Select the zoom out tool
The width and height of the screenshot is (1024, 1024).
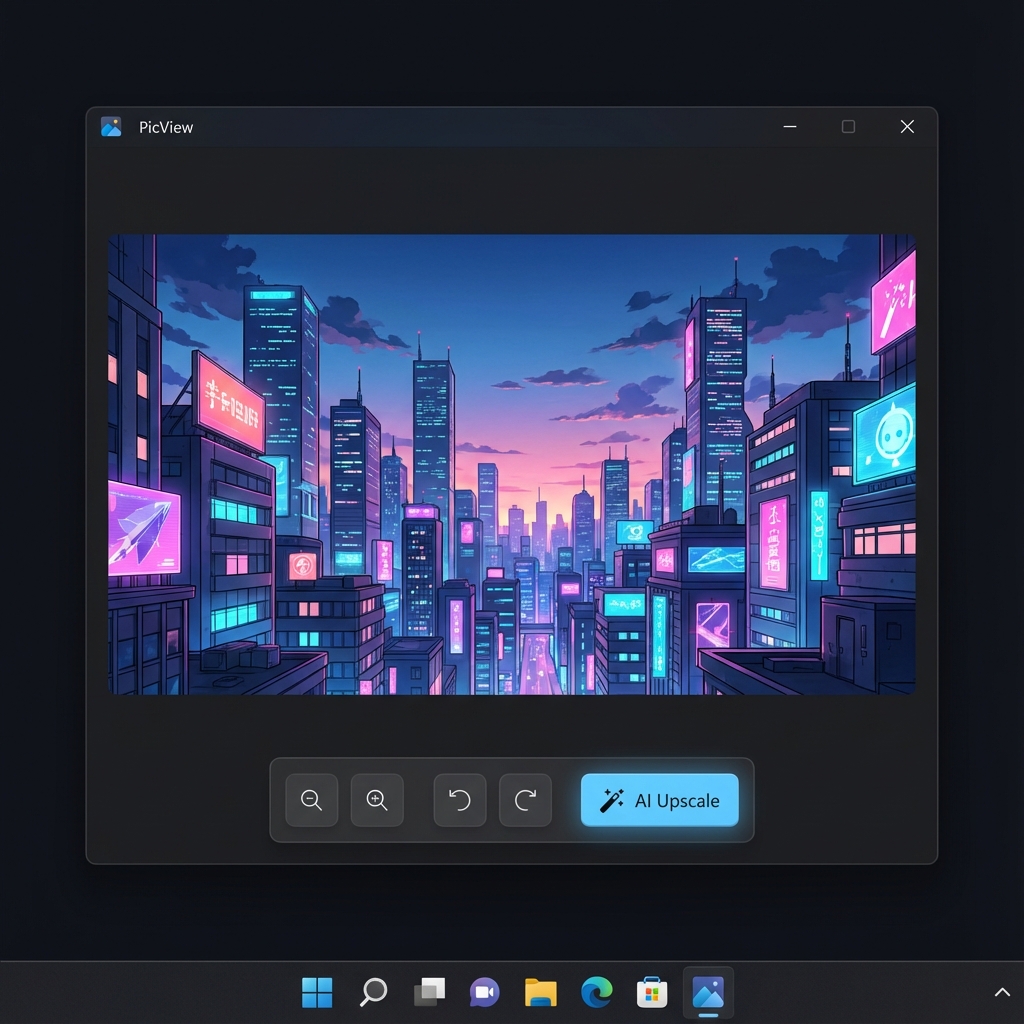311,800
